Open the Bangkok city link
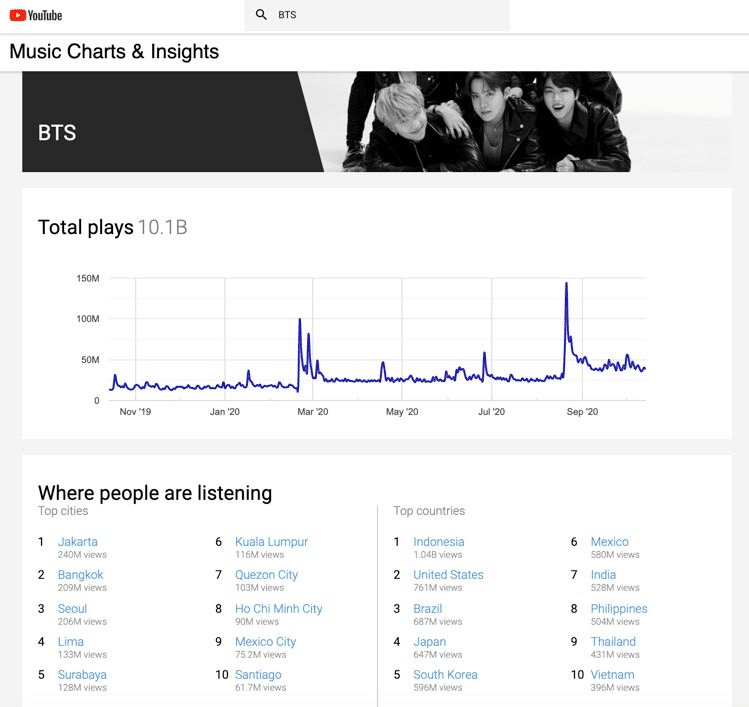Image resolution: width=749 pixels, height=707 pixels. [80, 575]
